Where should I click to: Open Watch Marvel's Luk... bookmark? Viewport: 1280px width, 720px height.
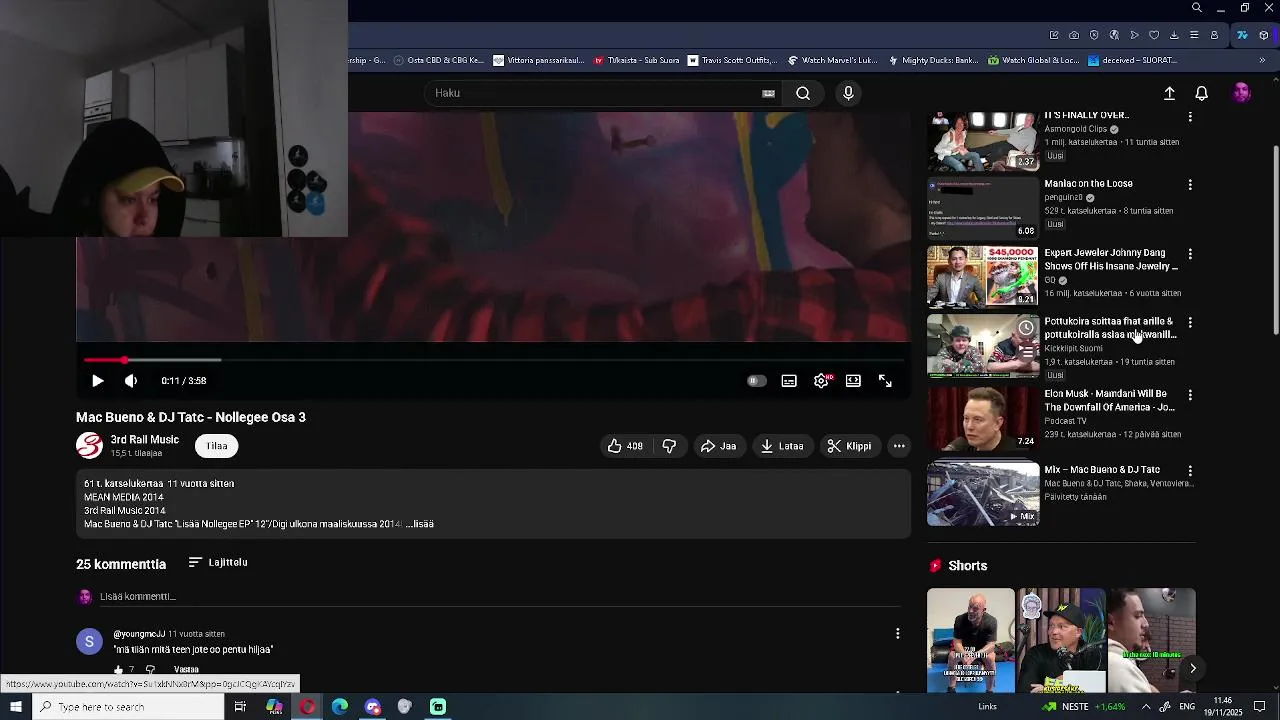click(x=833, y=60)
